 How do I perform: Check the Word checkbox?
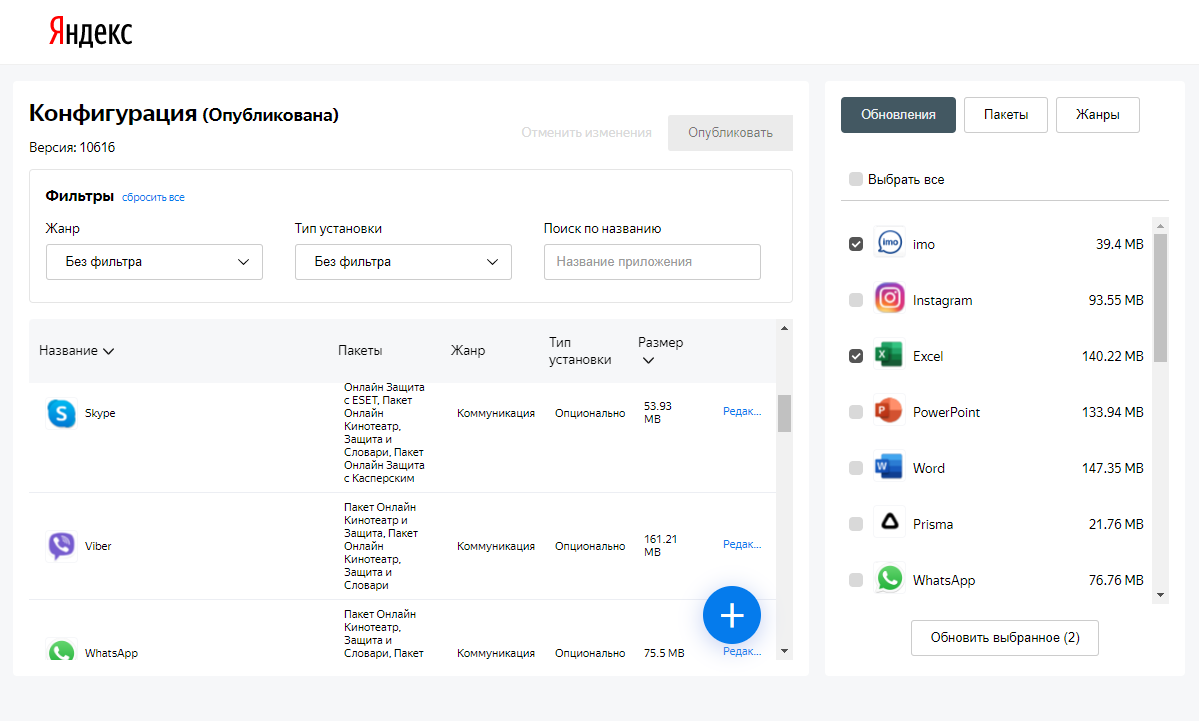tap(856, 468)
